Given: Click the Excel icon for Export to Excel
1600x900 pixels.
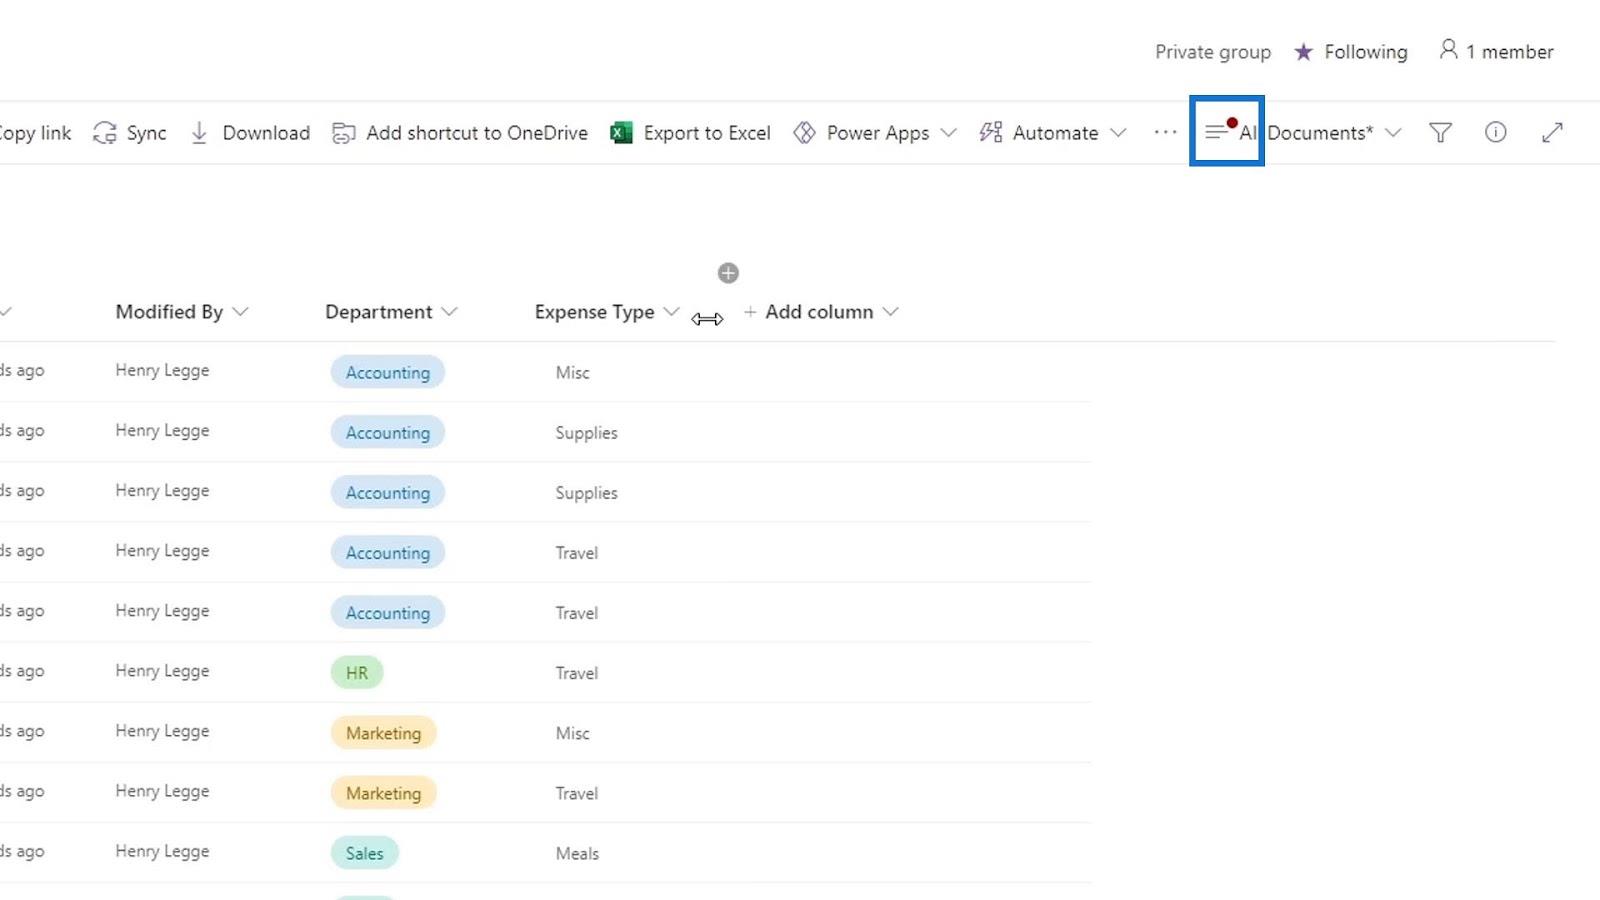Looking at the screenshot, I should tap(621, 133).
